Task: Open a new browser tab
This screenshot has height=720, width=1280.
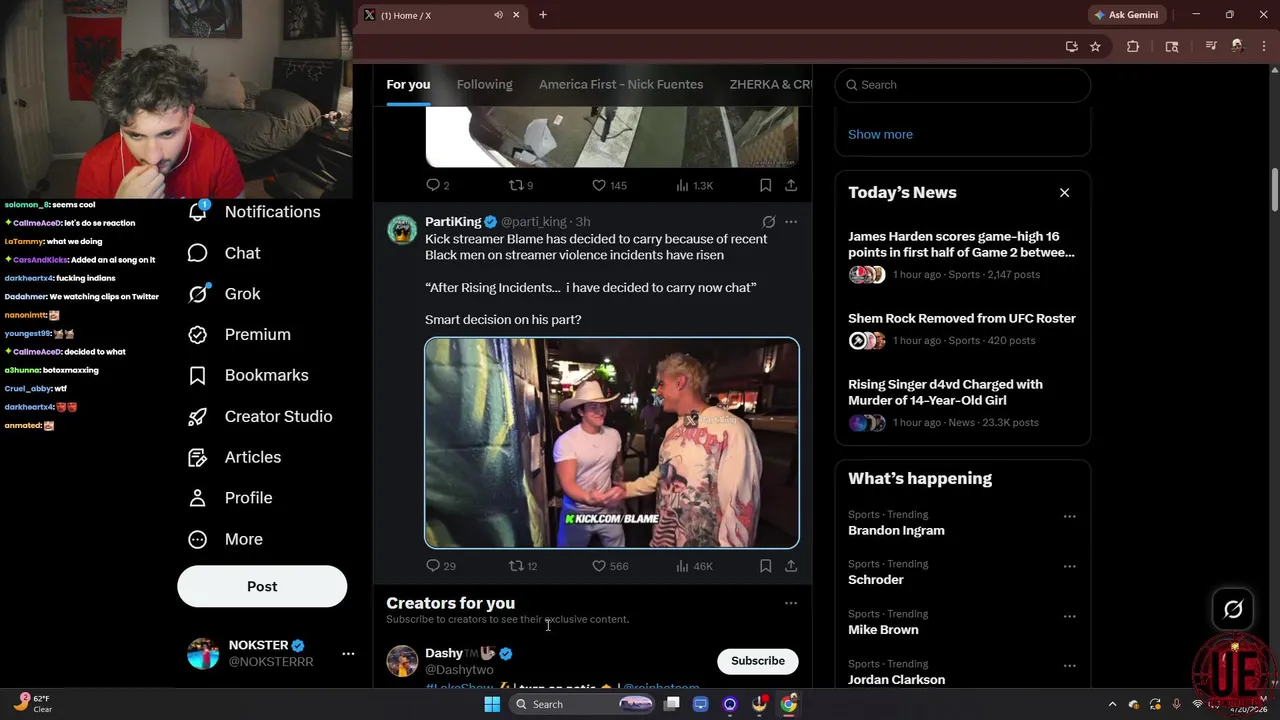Action: 543,15
